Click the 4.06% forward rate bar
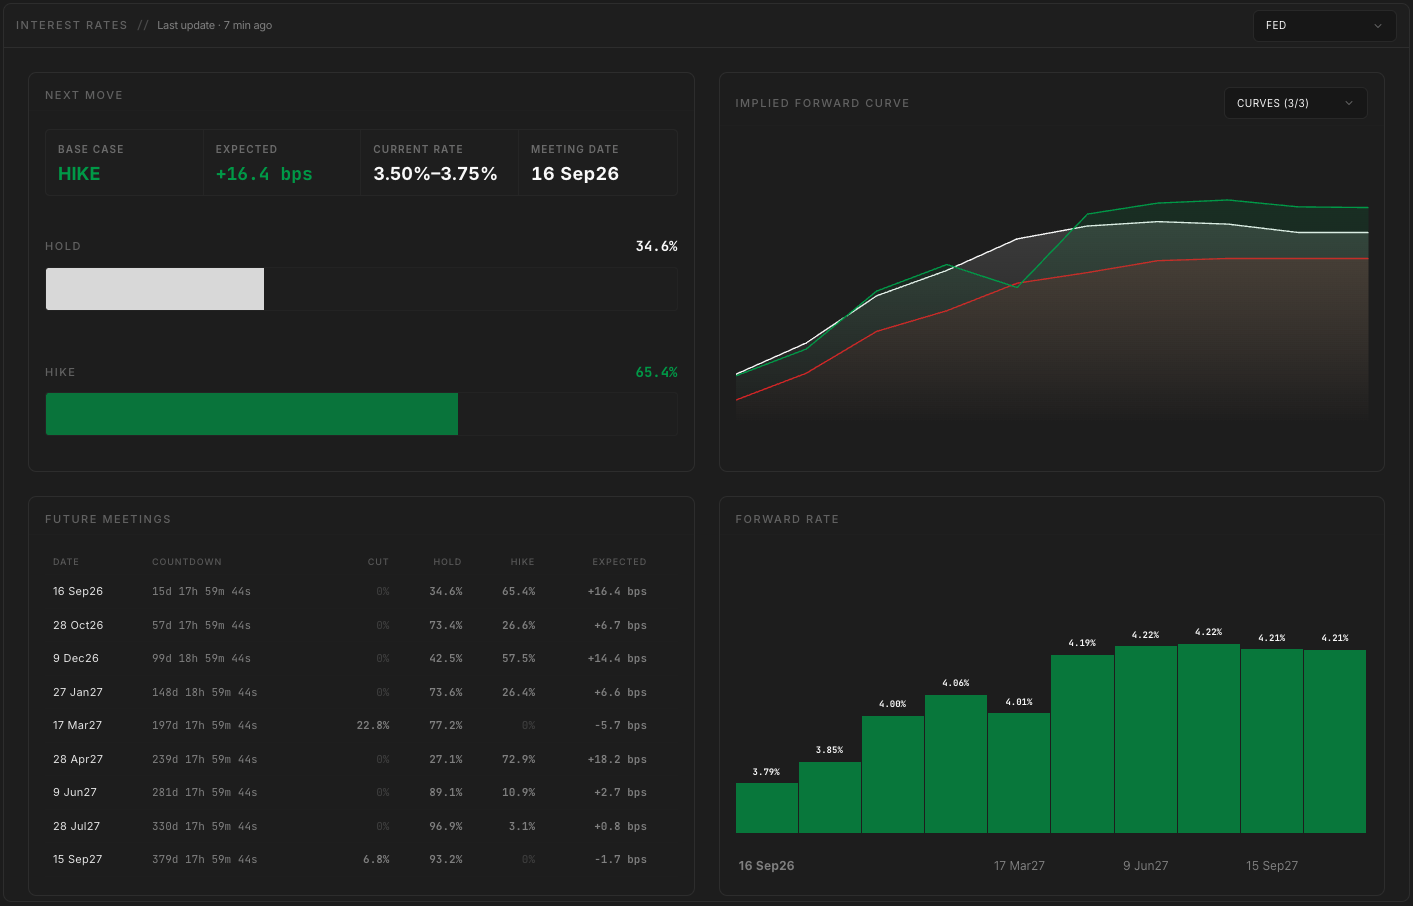Image resolution: width=1413 pixels, height=906 pixels. tap(956, 764)
